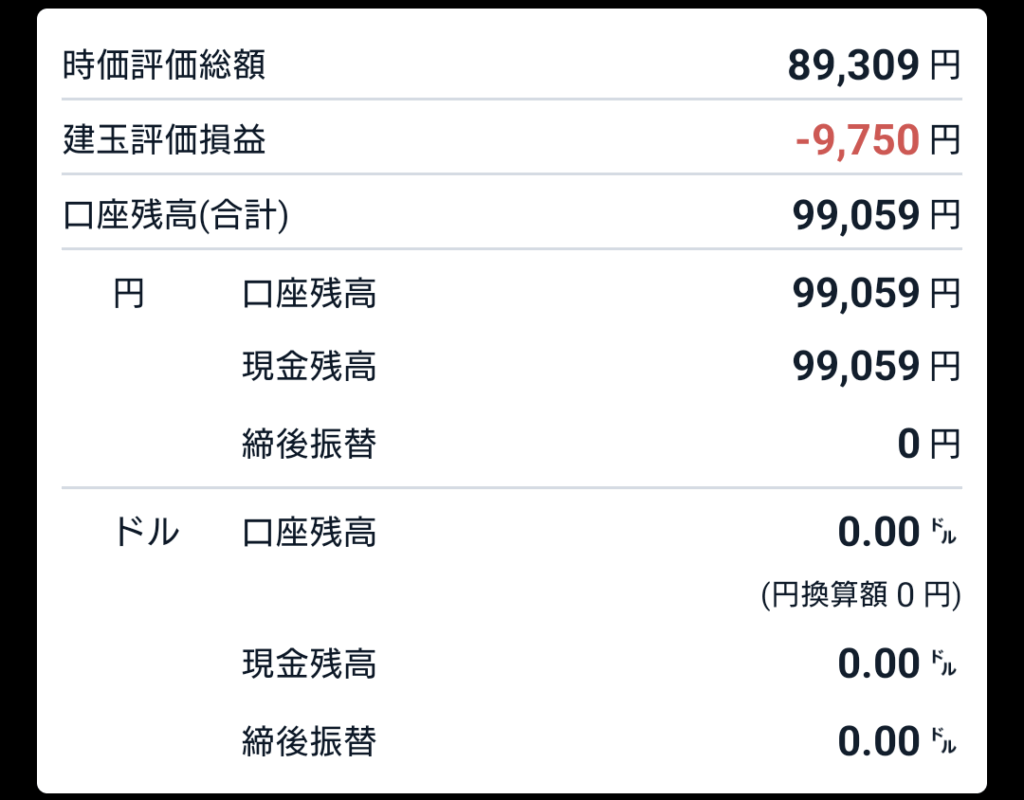Click the (円換算額 0 円) conversion text
The width and height of the screenshot is (1024, 800).
pos(861,595)
